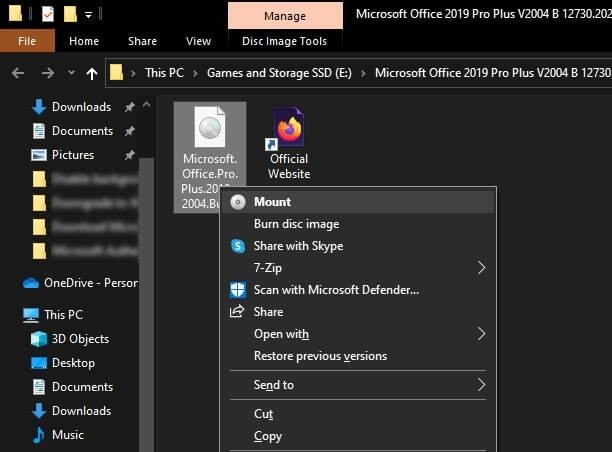The height and width of the screenshot is (452, 612).
Task: Open Documents under This PC
Action: pyautogui.click(x=82, y=387)
